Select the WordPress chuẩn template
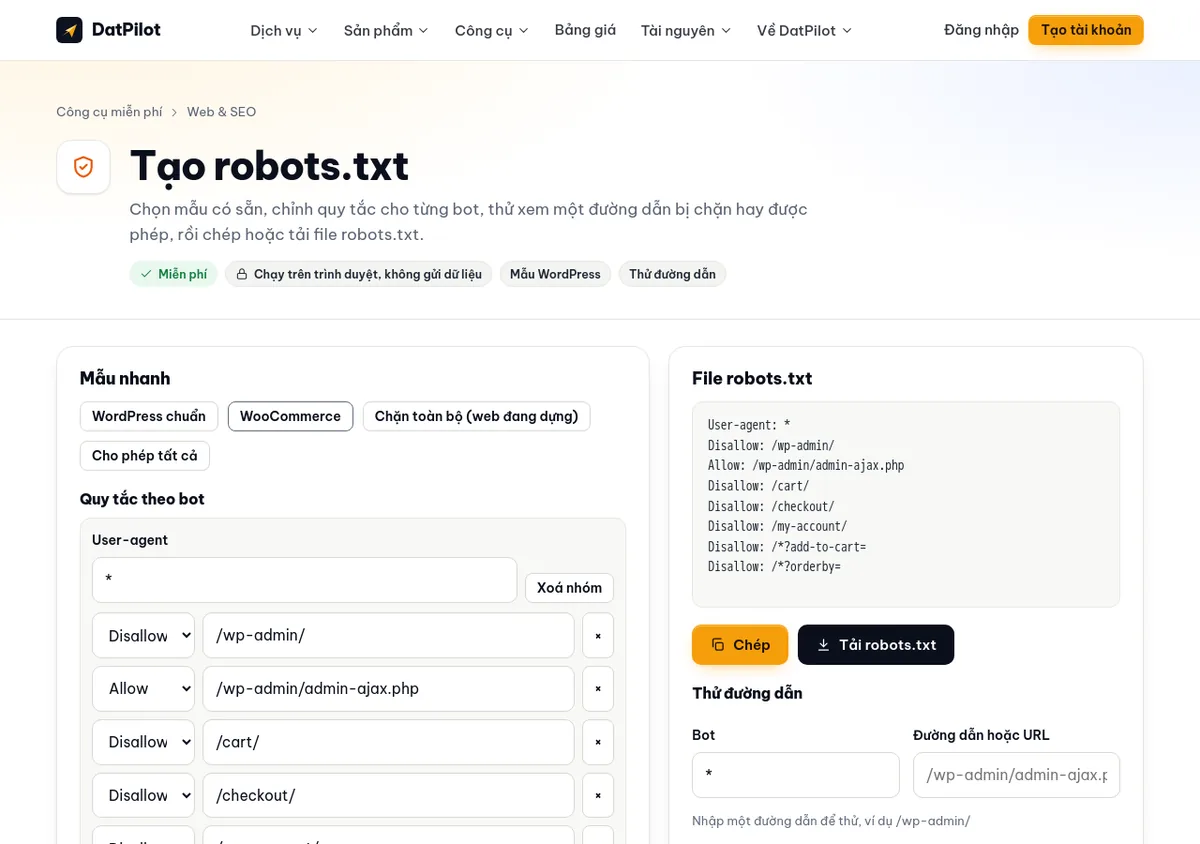The height and width of the screenshot is (844, 1200). pyautogui.click(x=149, y=416)
